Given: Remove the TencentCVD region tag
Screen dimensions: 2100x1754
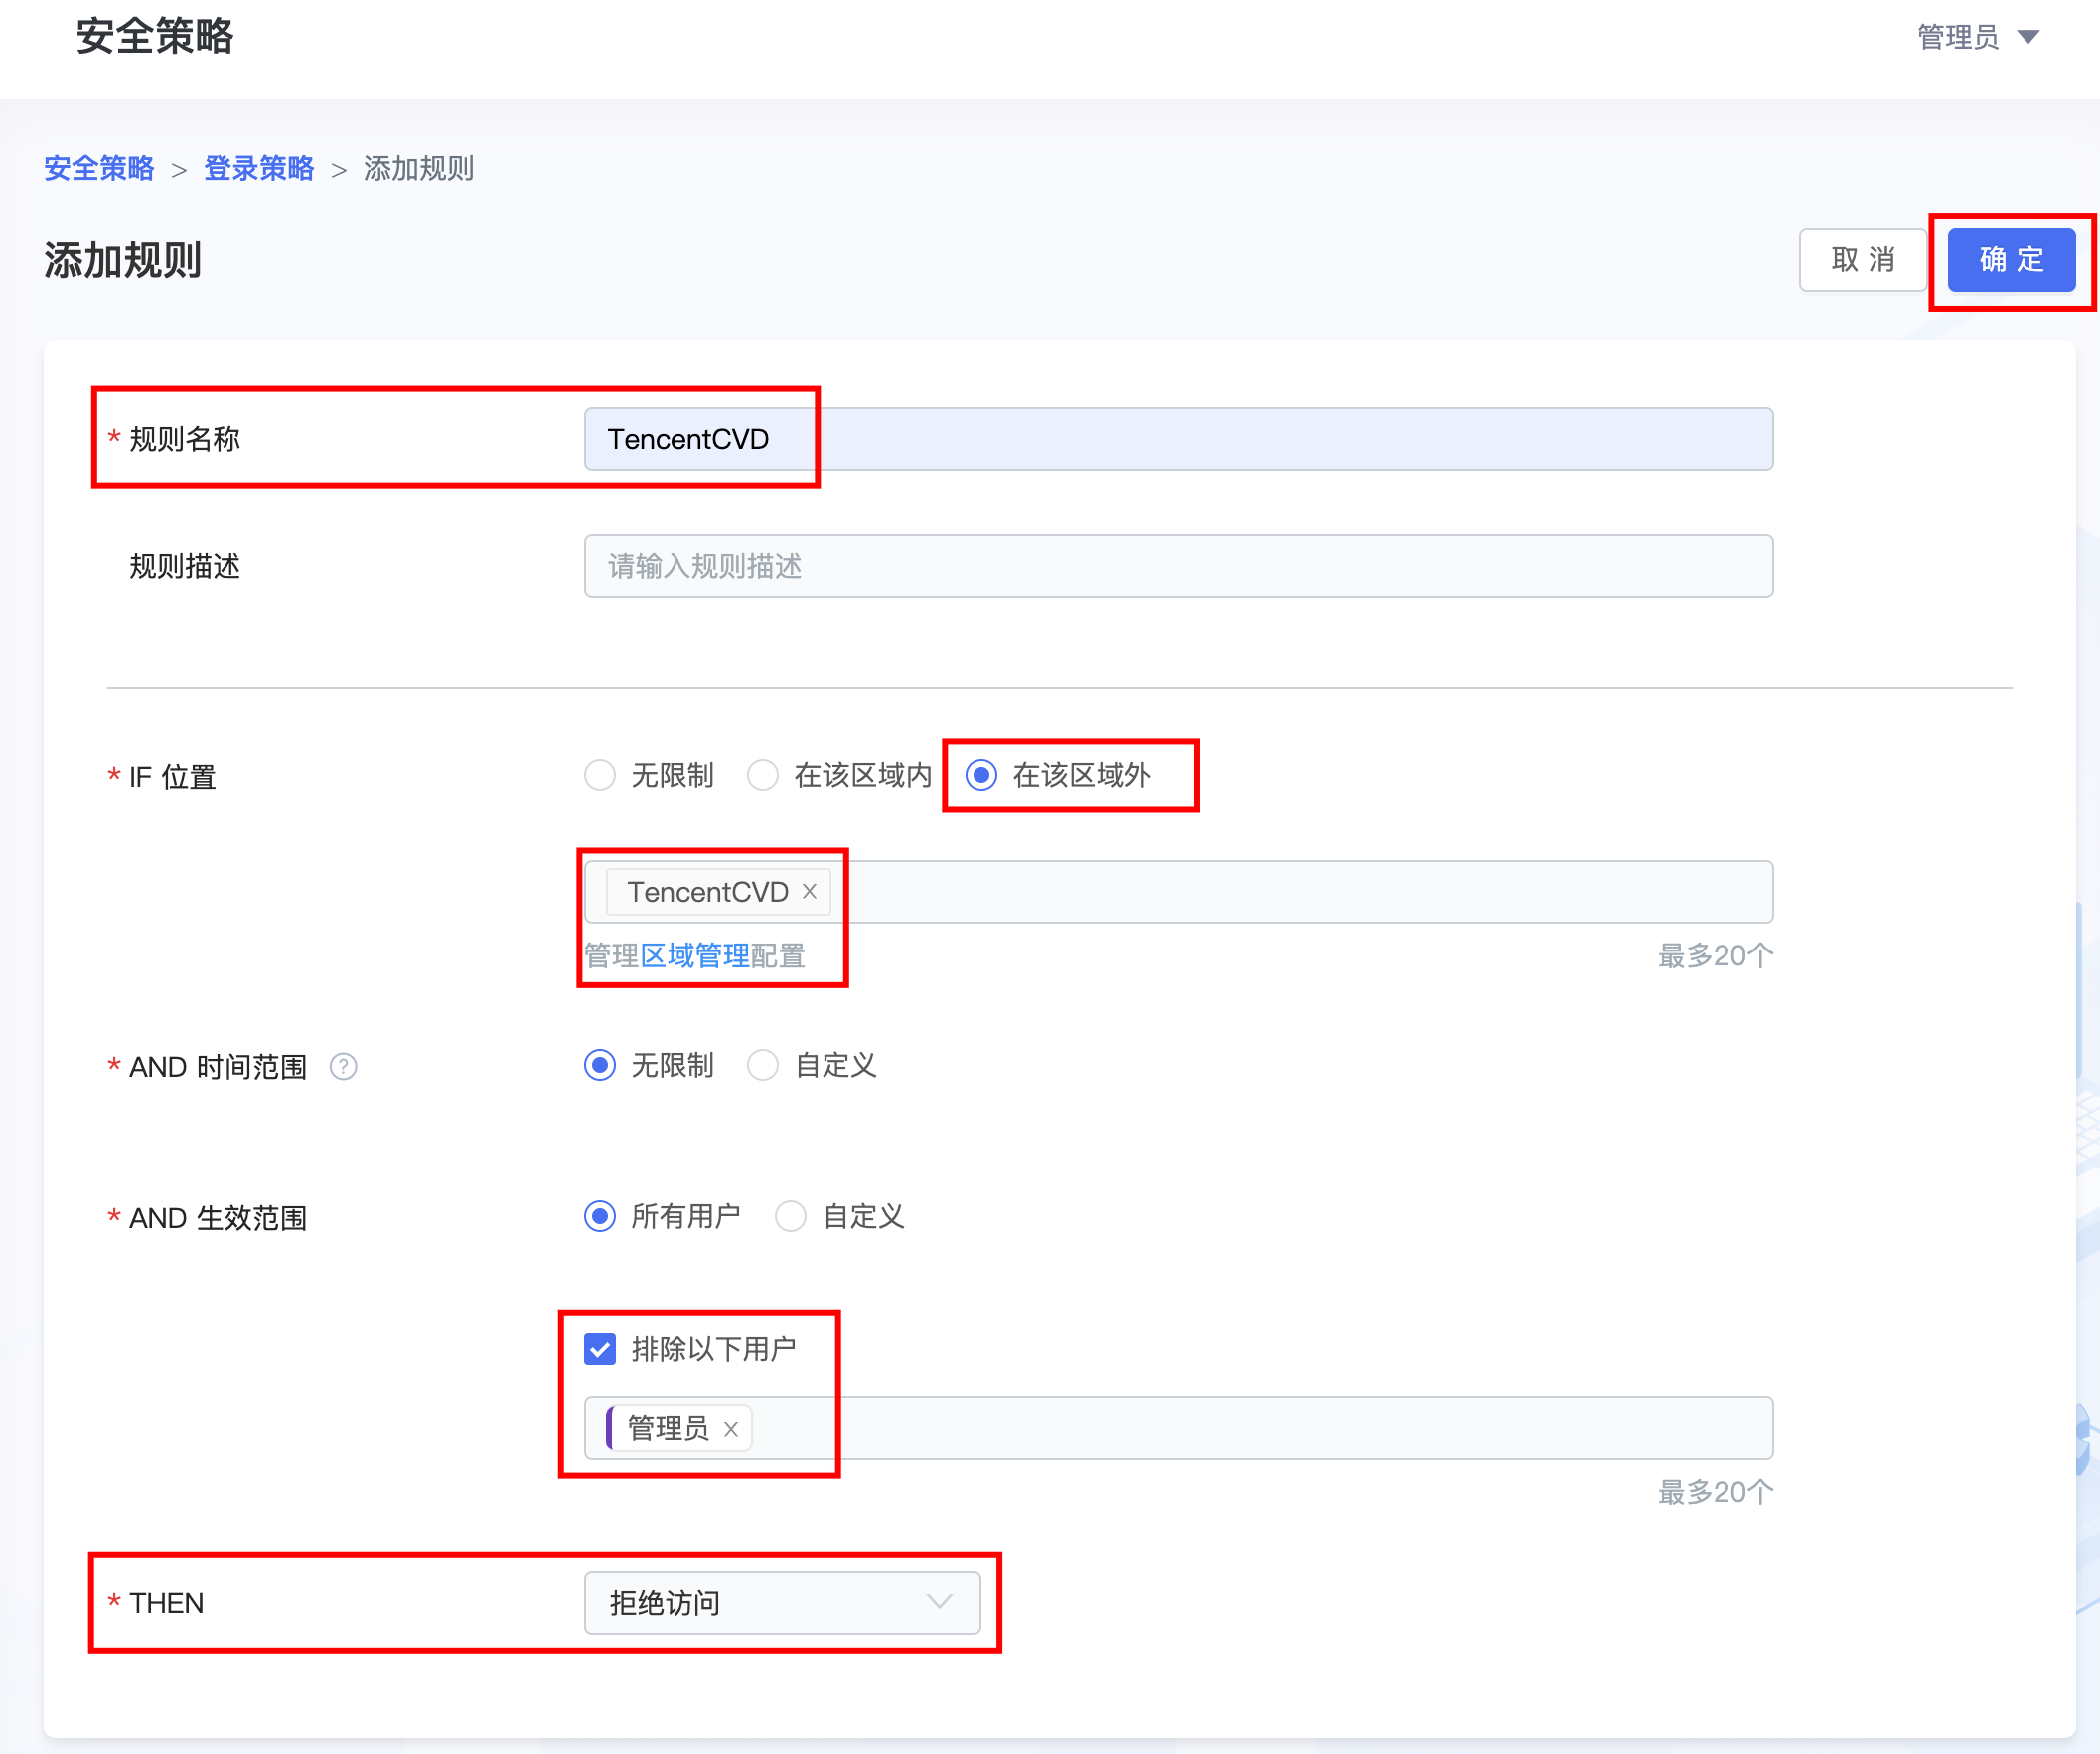Looking at the screenshot, I should [810, 891].
